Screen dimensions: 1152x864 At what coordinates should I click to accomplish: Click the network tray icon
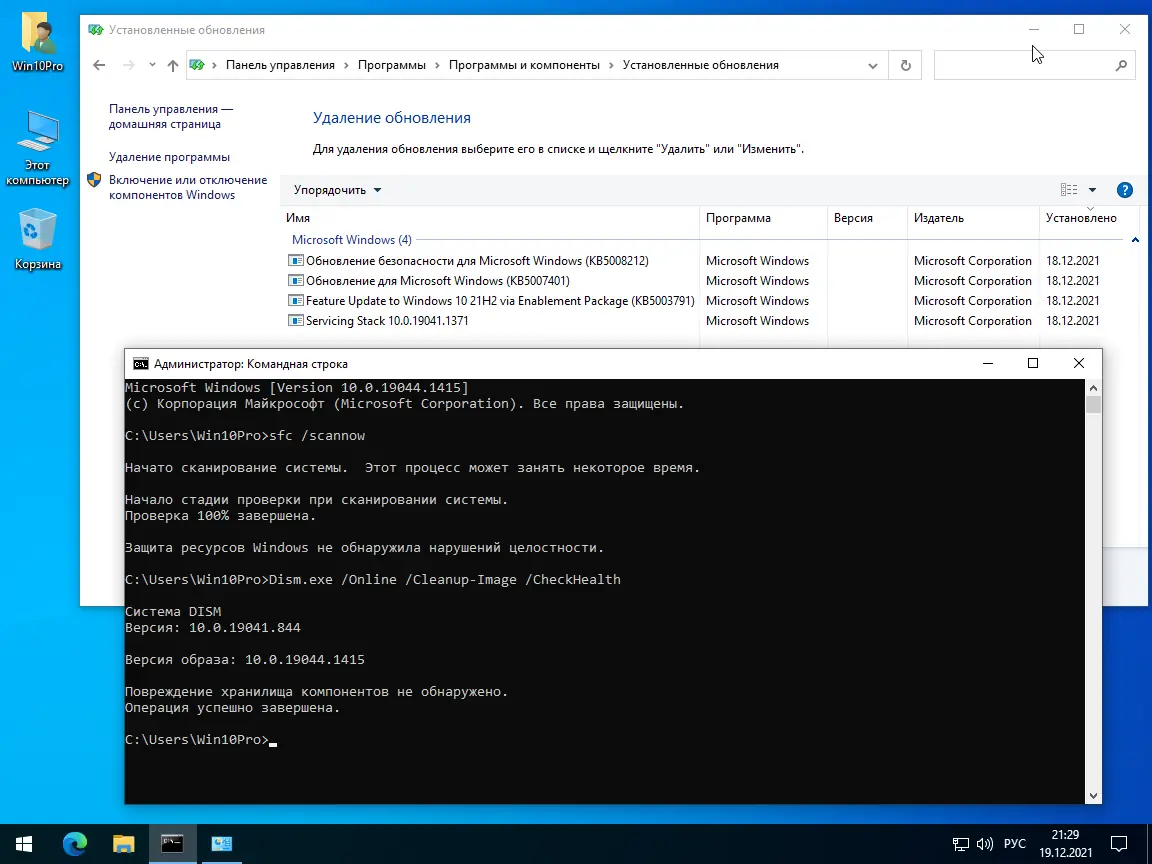960,844
